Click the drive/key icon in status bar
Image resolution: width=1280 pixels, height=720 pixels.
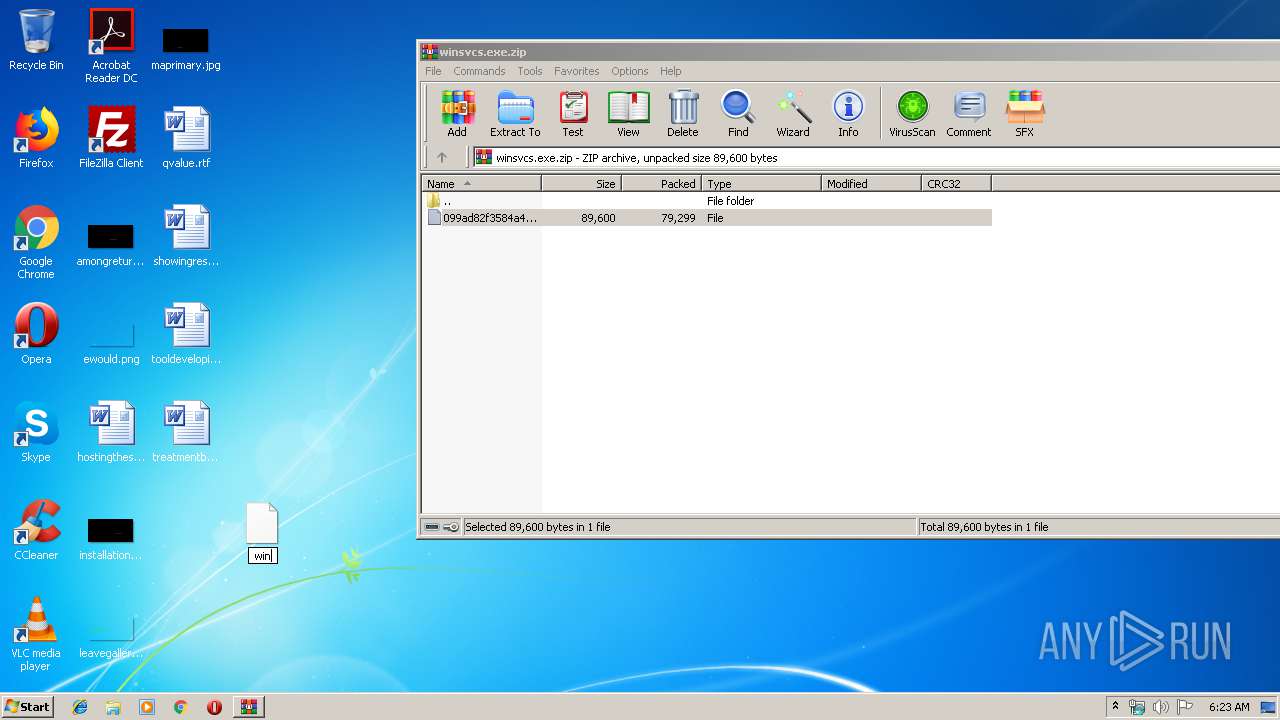coord(441,527)
